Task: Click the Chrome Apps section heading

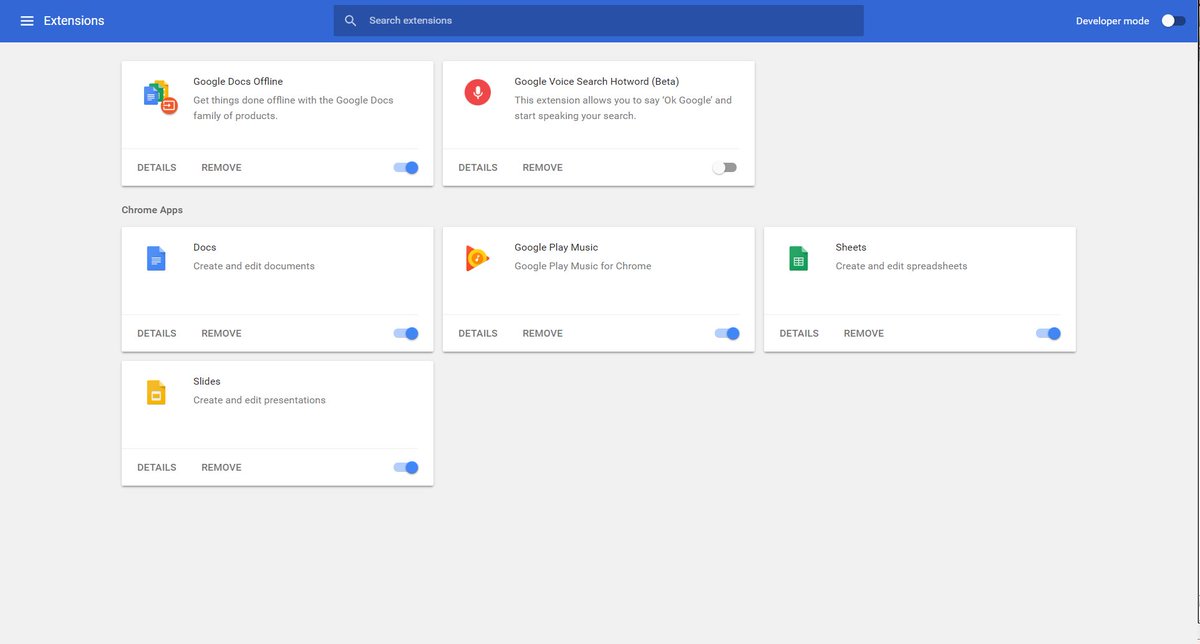Action: pos(152,211)
